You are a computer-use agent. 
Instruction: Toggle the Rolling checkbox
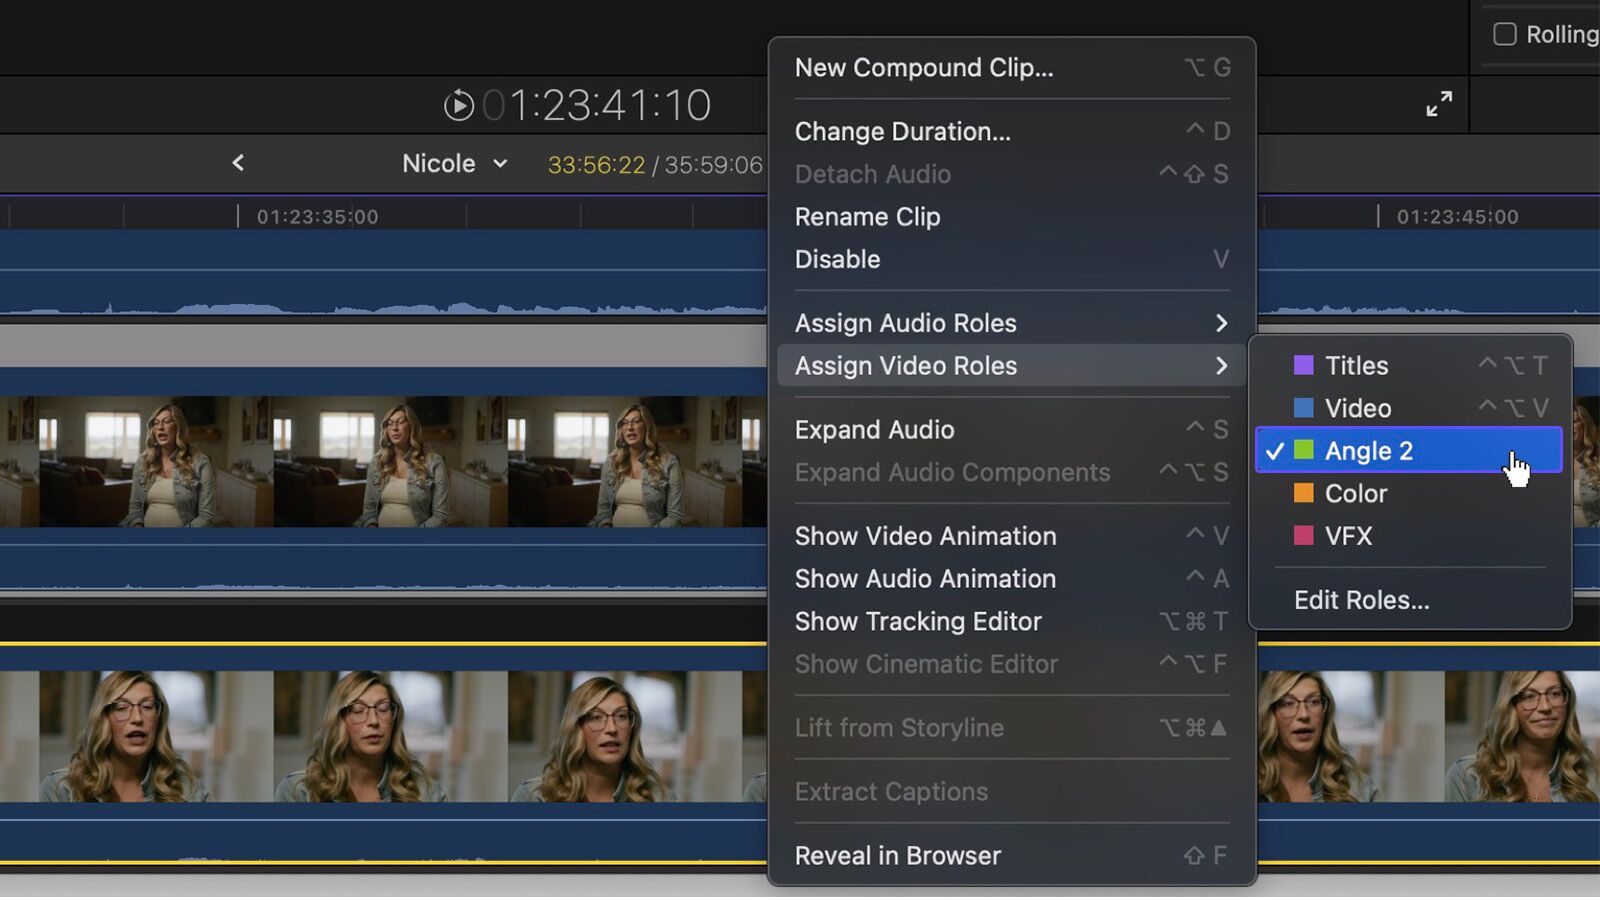pyautogui.click(x=1504, y=33)
